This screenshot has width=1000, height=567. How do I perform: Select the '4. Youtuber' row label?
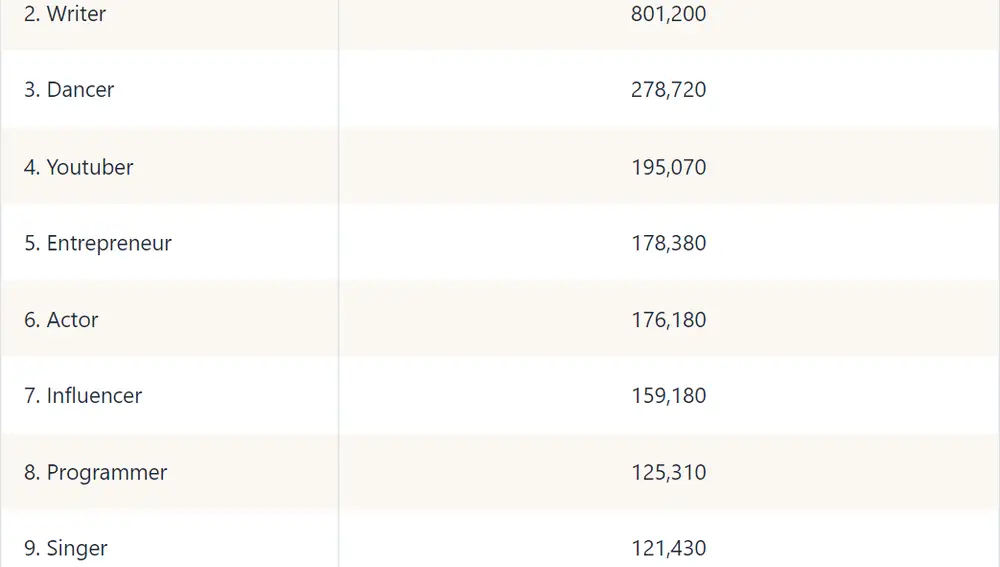coord(78,167)
